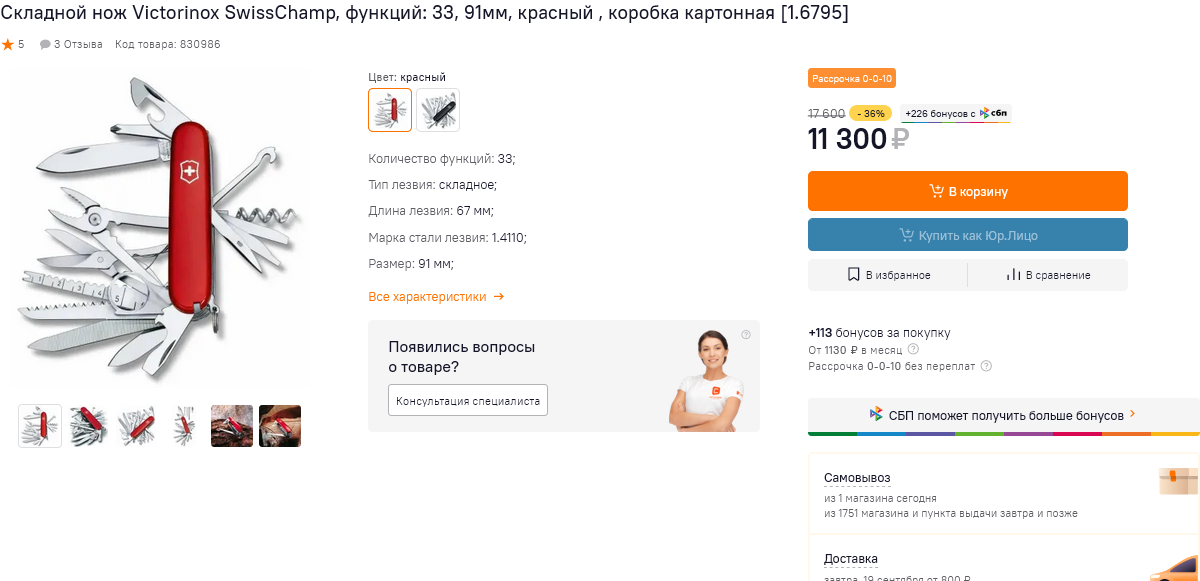Viewport: 1200px width, 581px height.
Task: Open specialist consultation button
Action: coord(468,401)
